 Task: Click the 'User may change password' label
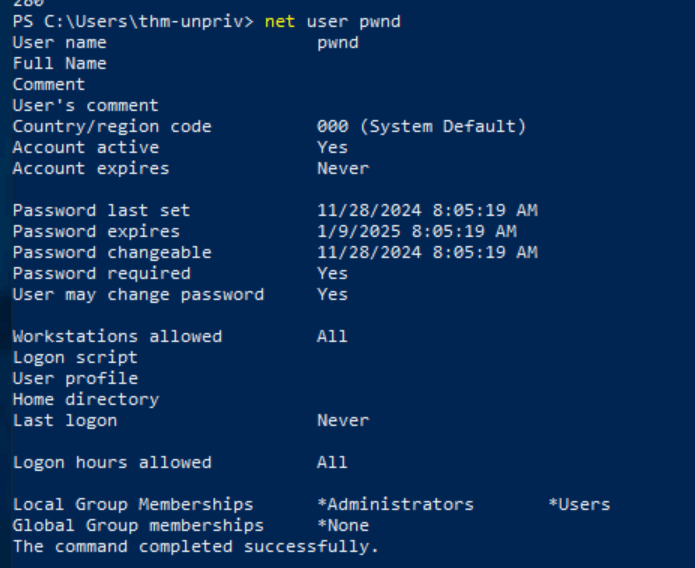tap(138, 295)
